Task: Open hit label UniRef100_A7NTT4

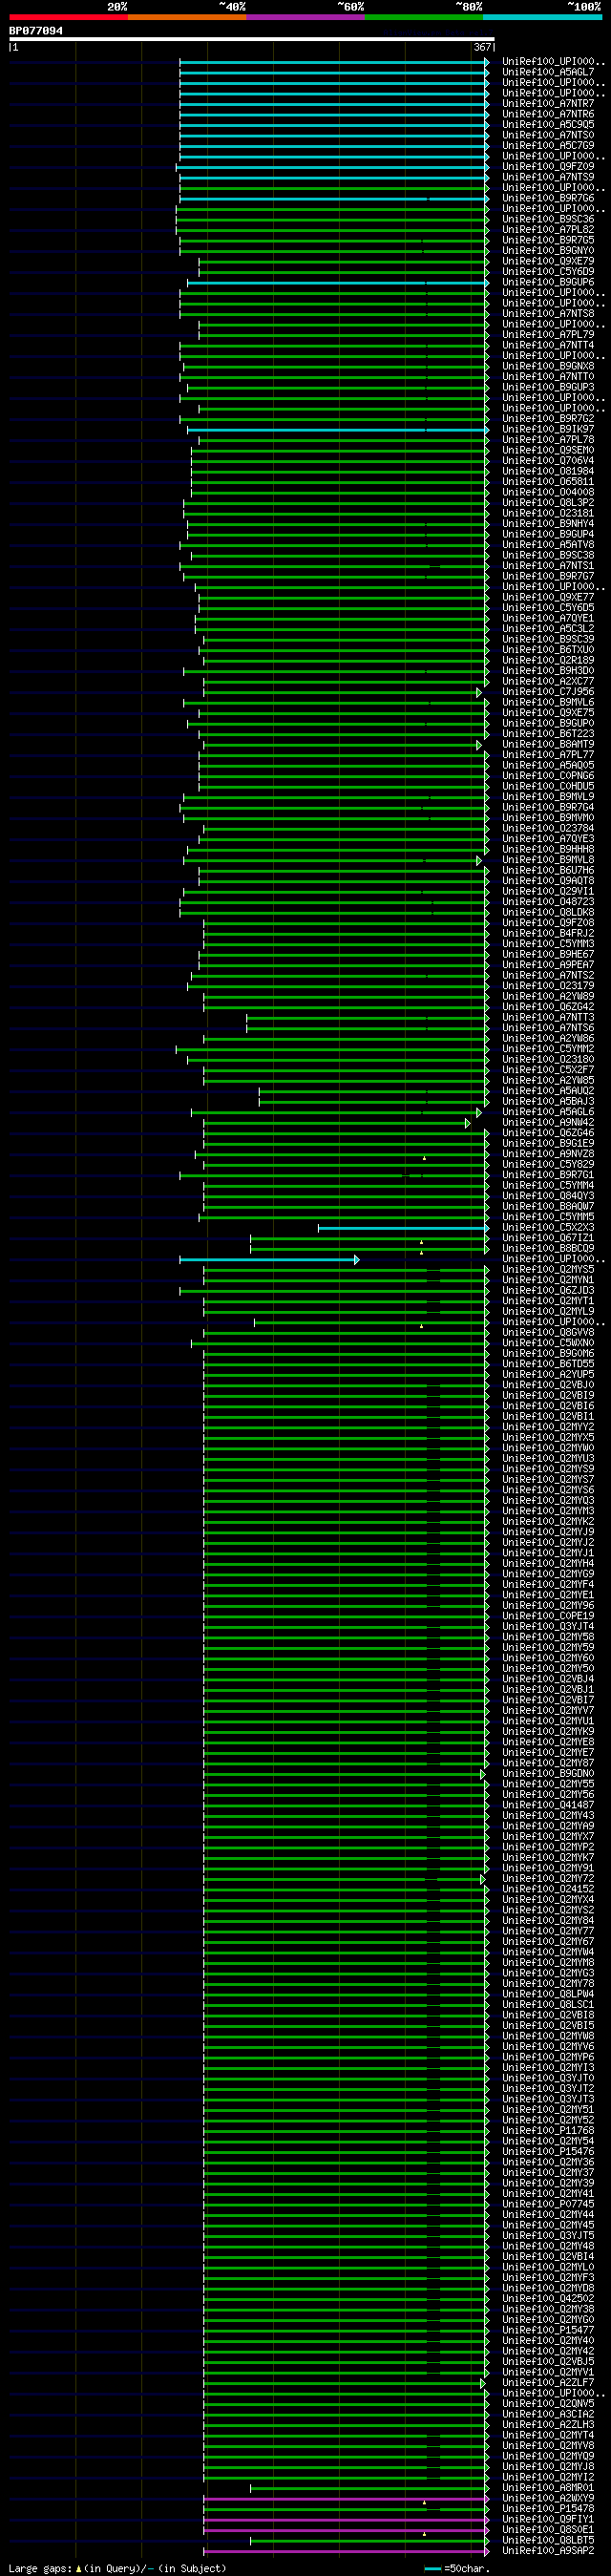Action: (x=548, y=345)
